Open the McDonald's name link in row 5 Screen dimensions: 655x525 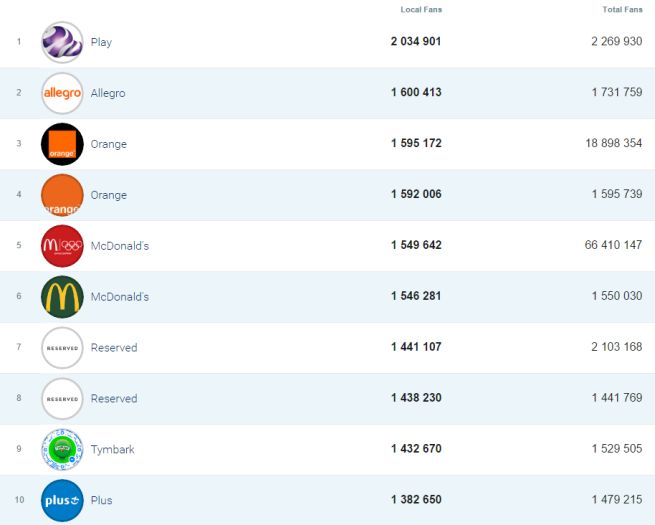click(x=119, y=246)
